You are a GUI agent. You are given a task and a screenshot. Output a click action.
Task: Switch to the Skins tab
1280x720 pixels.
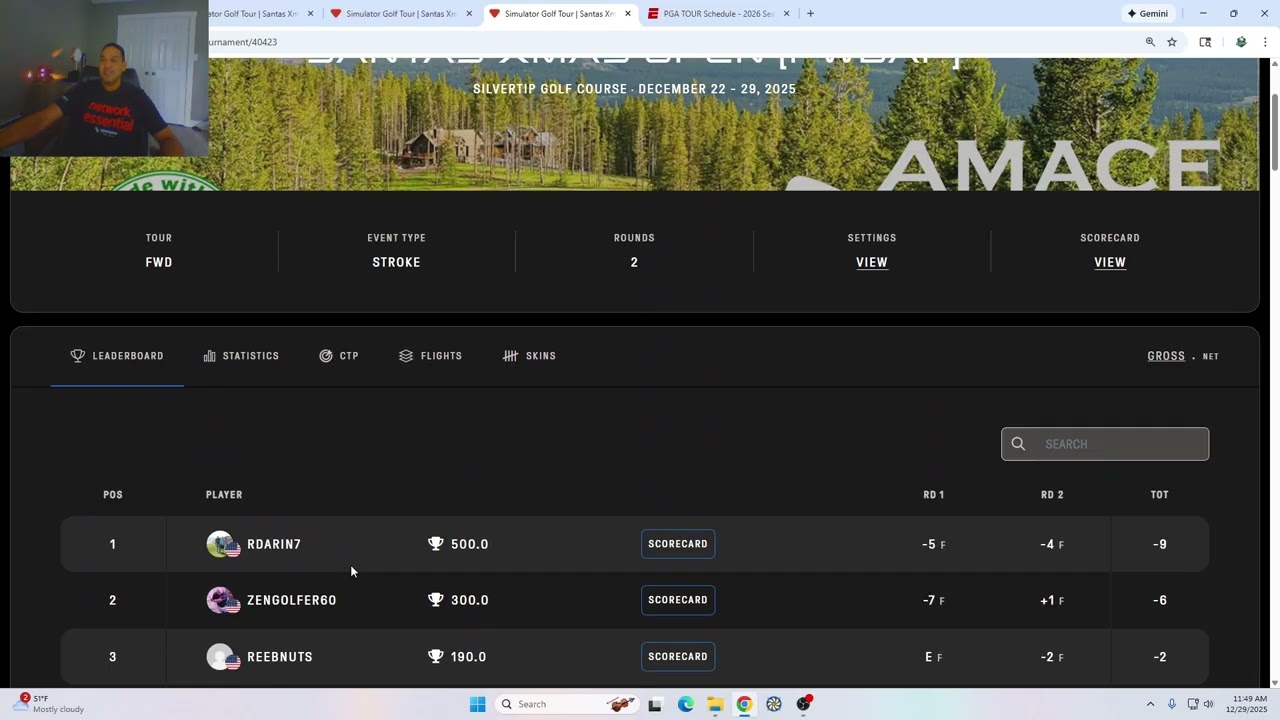point(529,356)
